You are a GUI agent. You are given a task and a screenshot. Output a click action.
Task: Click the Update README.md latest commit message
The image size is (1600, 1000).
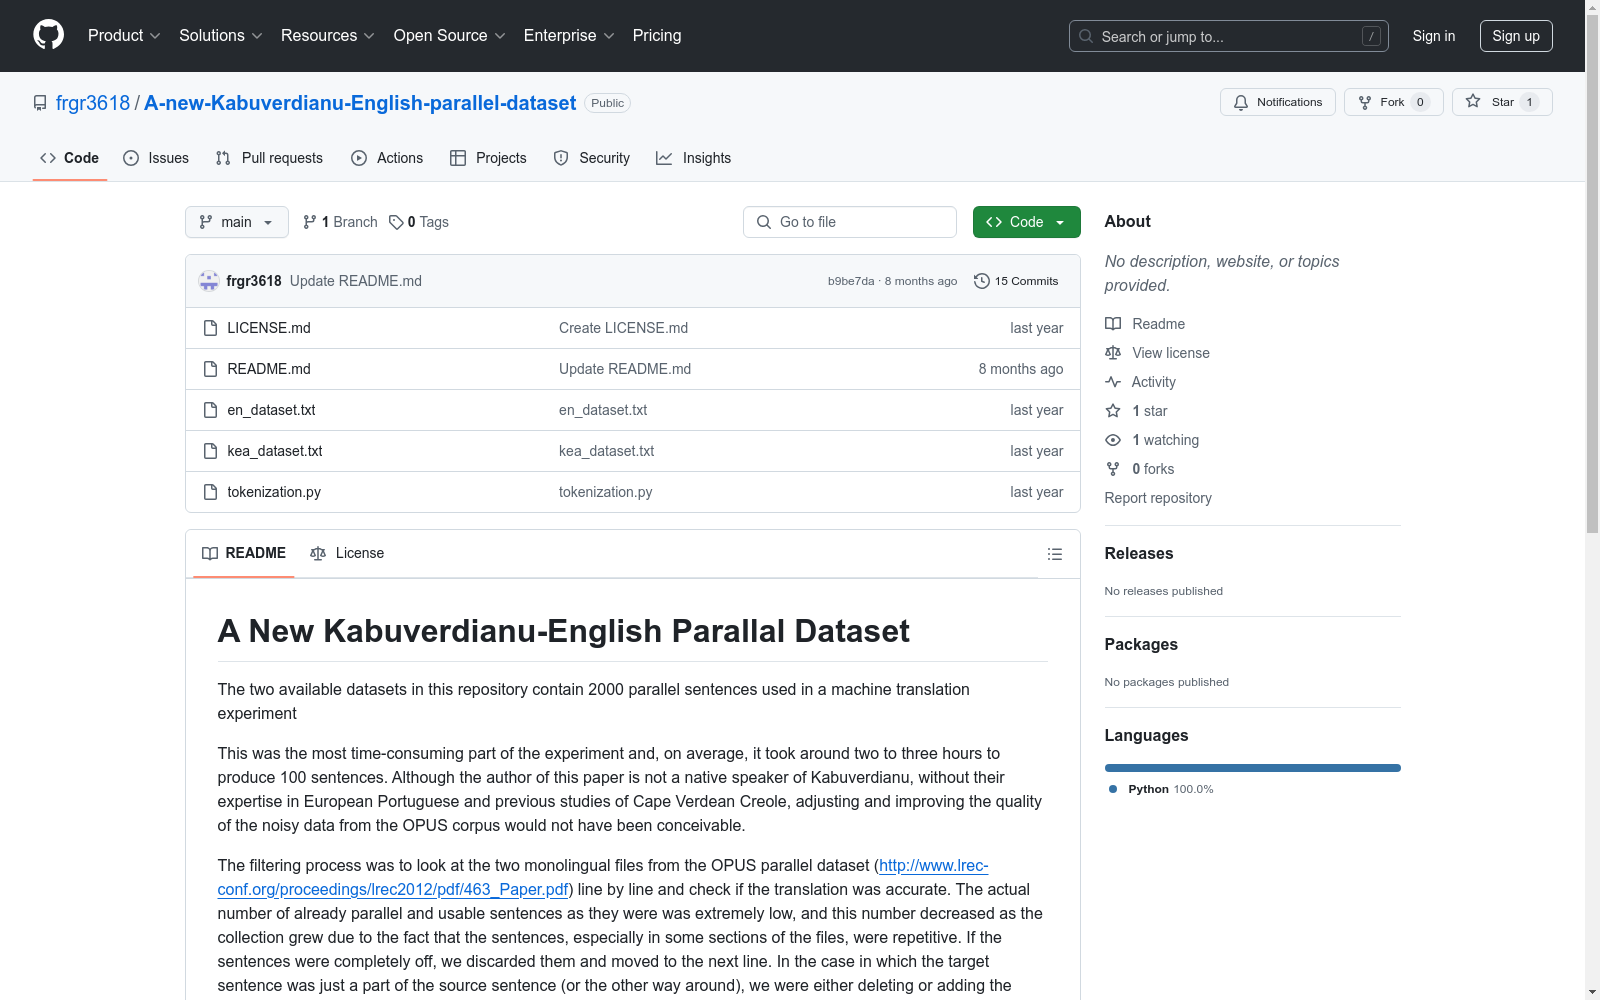(356, 281)
